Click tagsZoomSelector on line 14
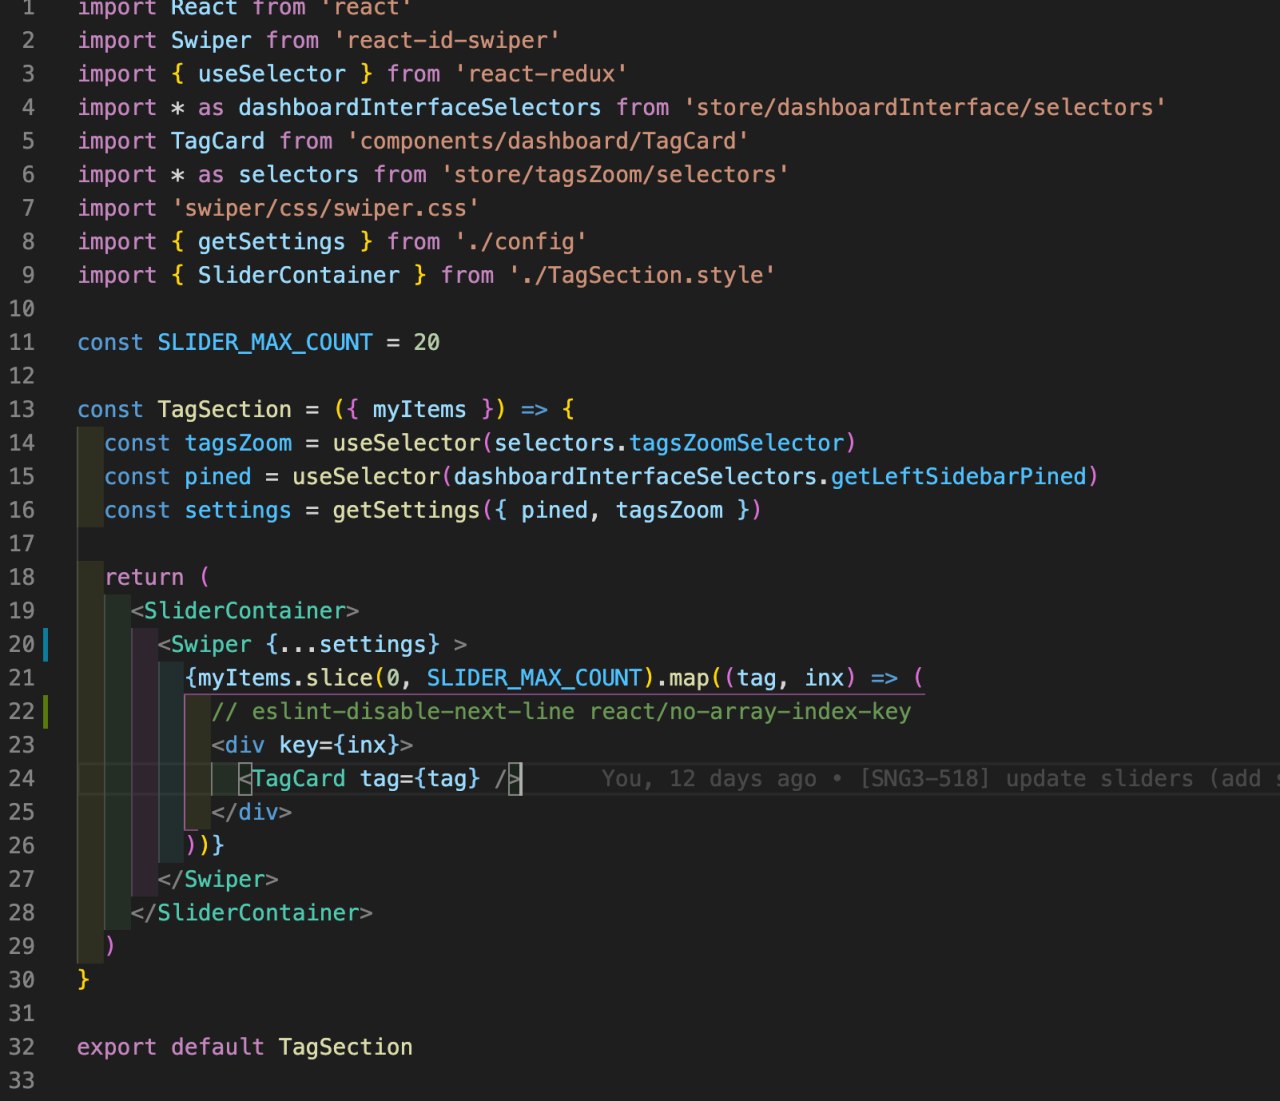This screenshot has width=1280, height=1101. coord(737,443)
